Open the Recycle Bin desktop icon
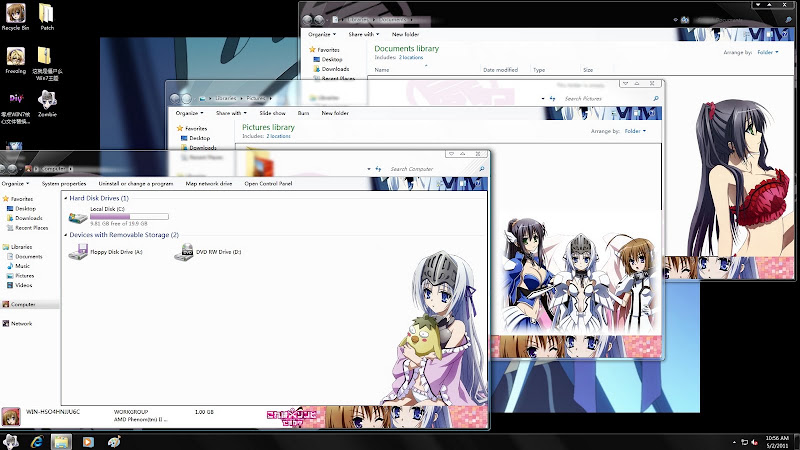Viewport: 800px width, 450px height. 15,15
